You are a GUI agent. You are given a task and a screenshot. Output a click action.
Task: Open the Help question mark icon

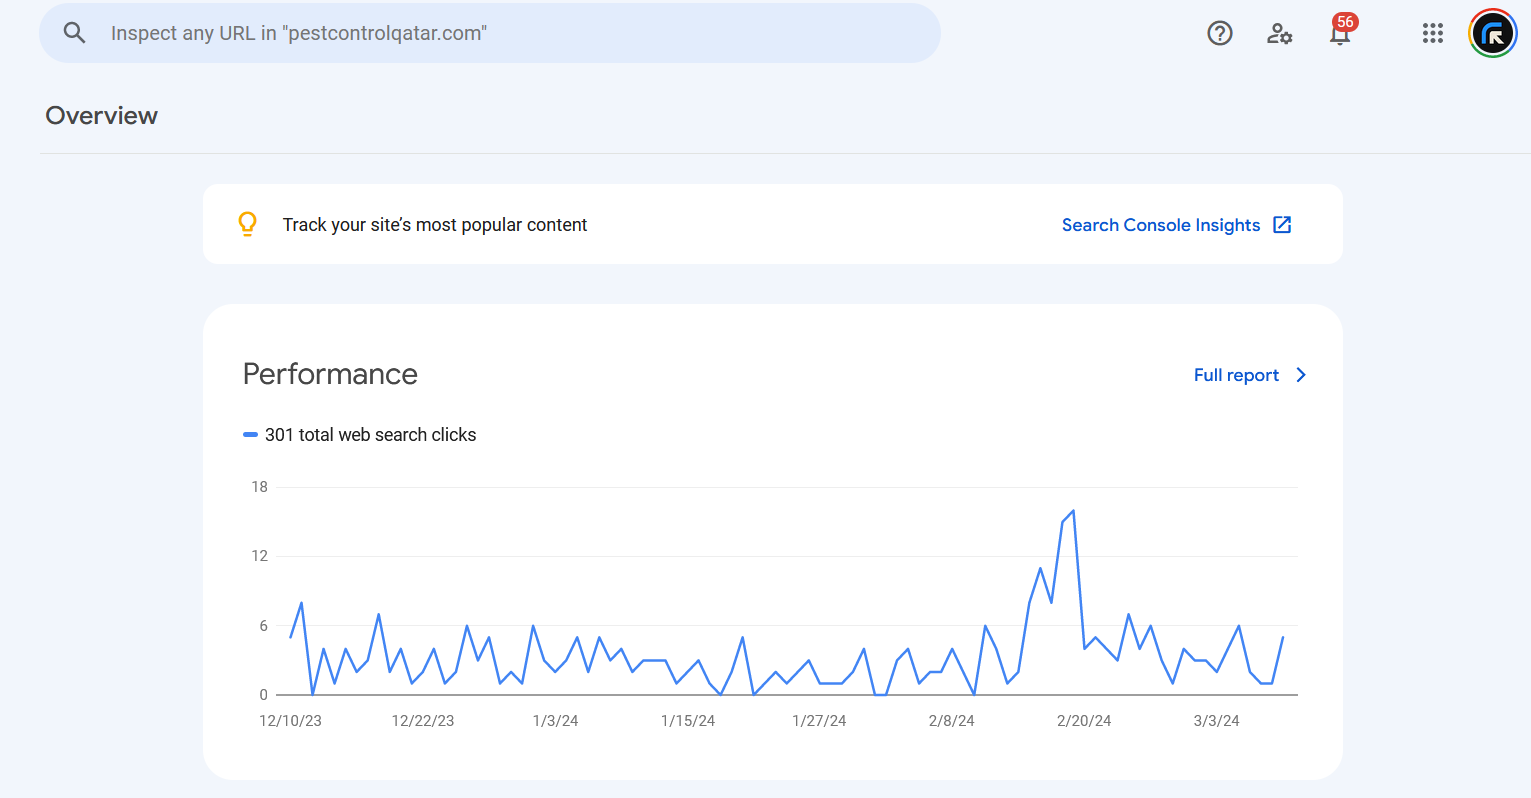tap(1219, 33)
